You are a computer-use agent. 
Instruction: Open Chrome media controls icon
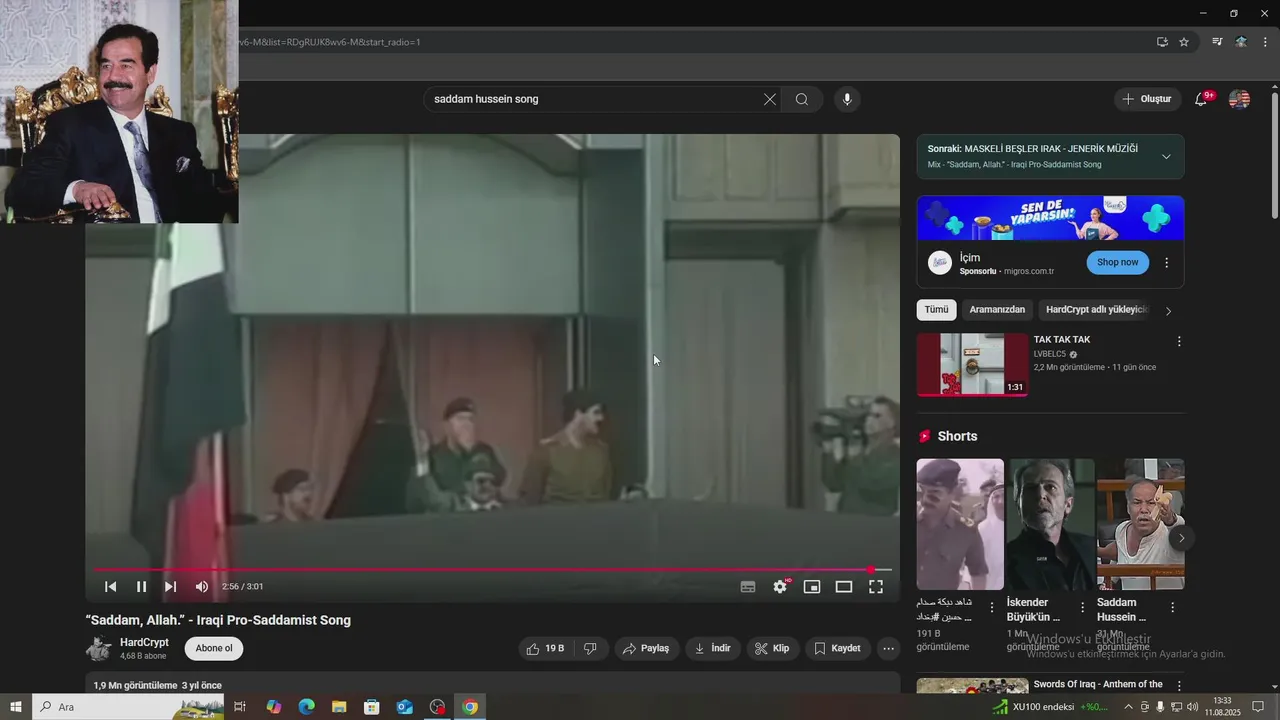pyautogui.click(x=1217, y=42)
